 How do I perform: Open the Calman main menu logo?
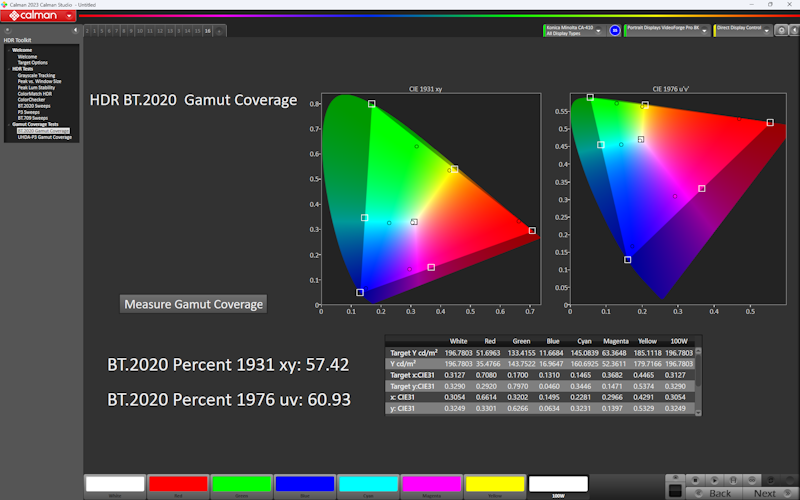pyautogui.click(x=34, y=16)
